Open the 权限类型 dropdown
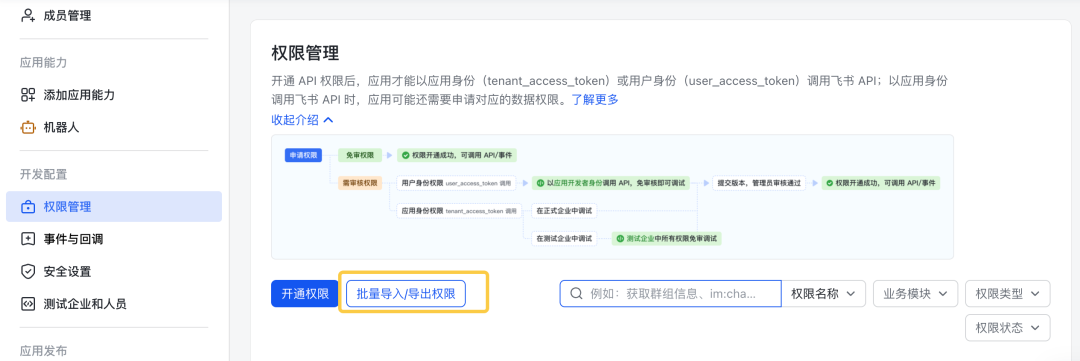Viewport: 1080px width, 361px height. (1008, 293)
